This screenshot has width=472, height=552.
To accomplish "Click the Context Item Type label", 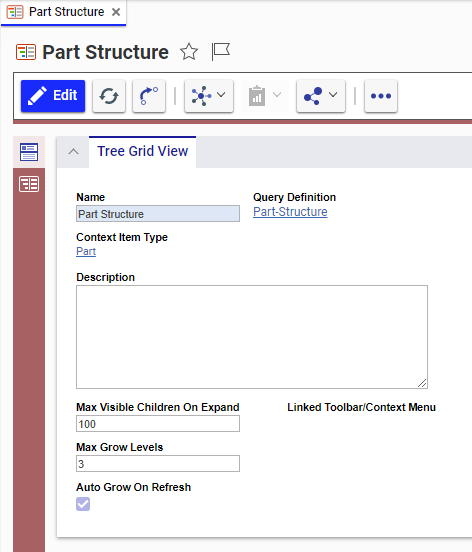I will [122, 237].
